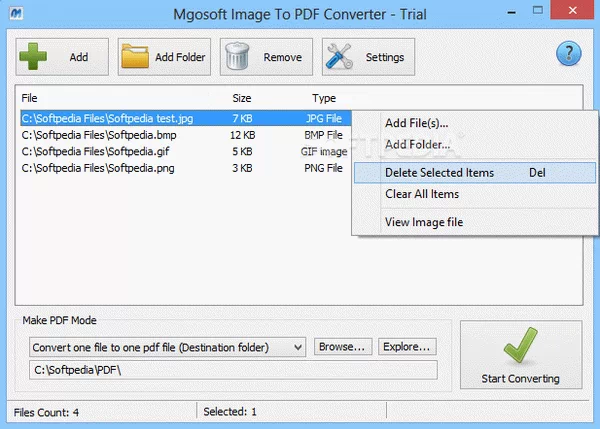
Task: Click the File column header
Action: click(x=29, y=98)
